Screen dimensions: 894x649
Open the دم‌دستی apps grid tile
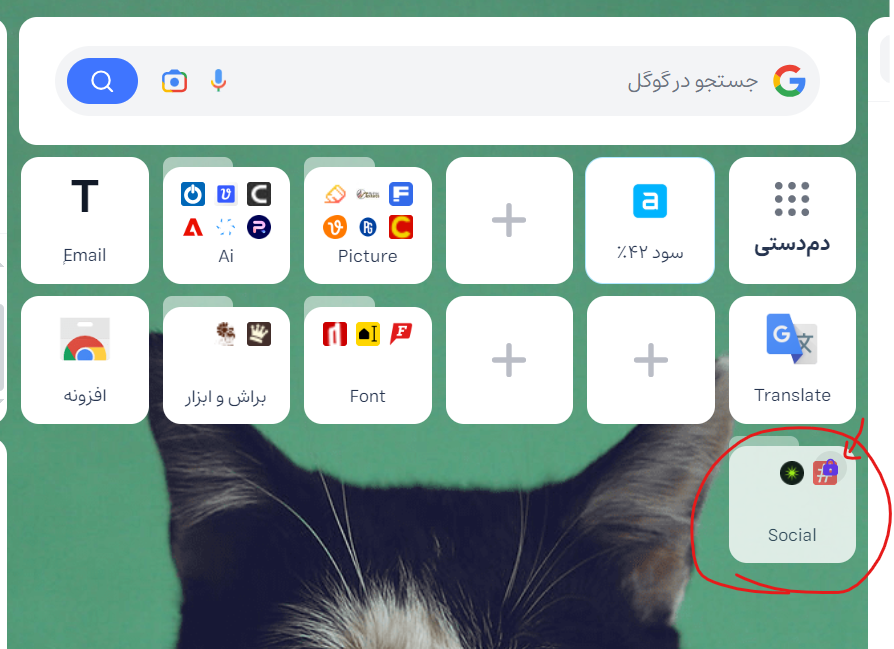(792, 220)
